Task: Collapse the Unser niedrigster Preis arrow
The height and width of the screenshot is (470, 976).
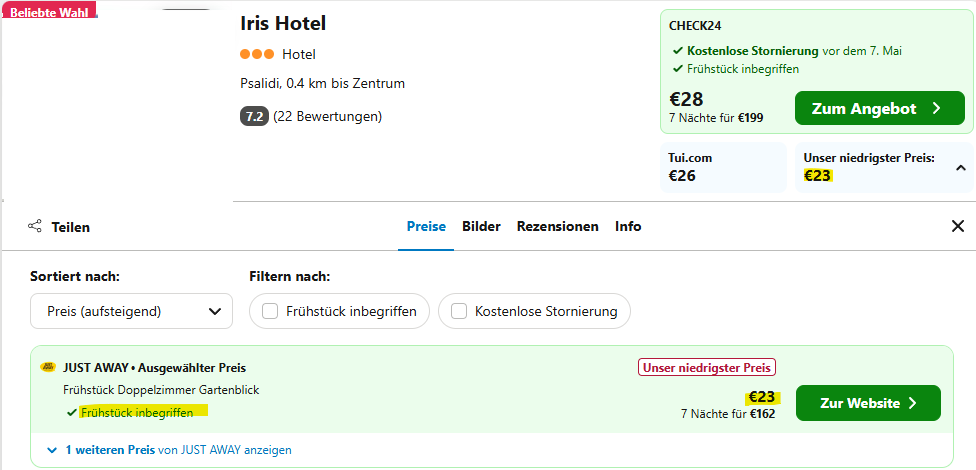Action: [960, 167]
